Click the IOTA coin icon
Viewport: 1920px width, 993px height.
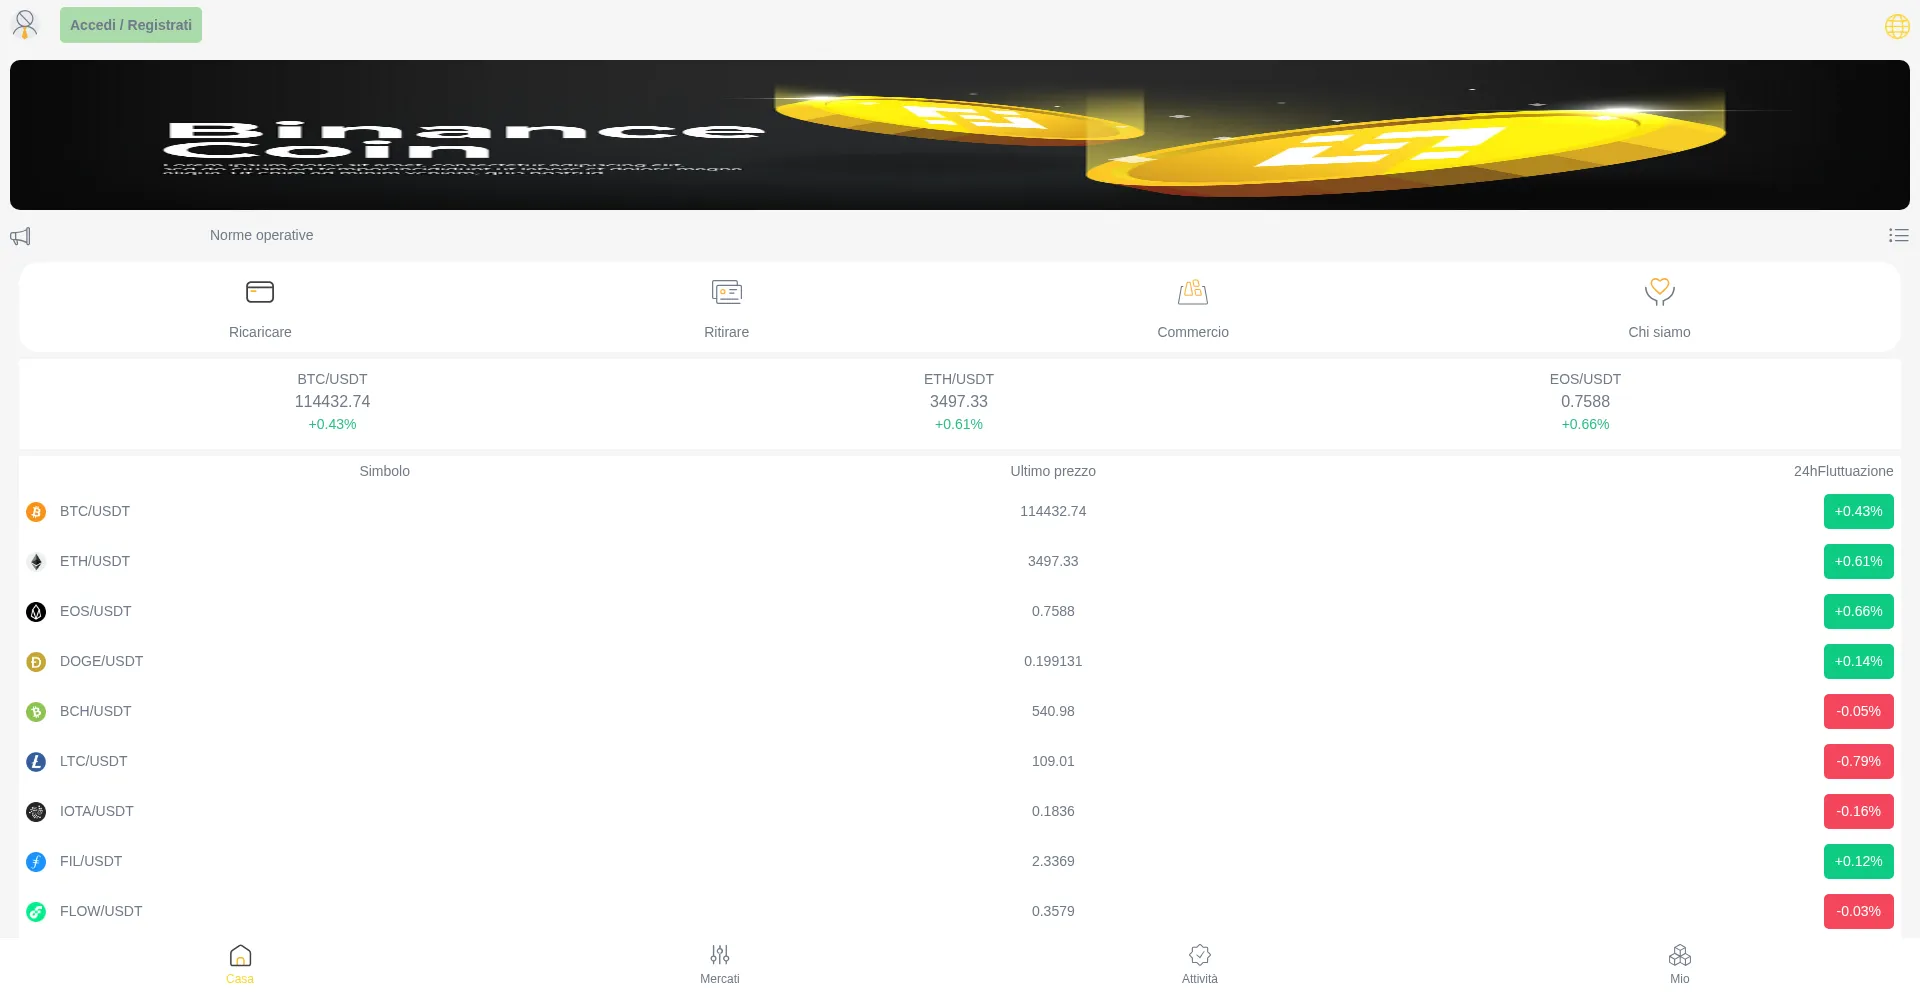(36, 812)
